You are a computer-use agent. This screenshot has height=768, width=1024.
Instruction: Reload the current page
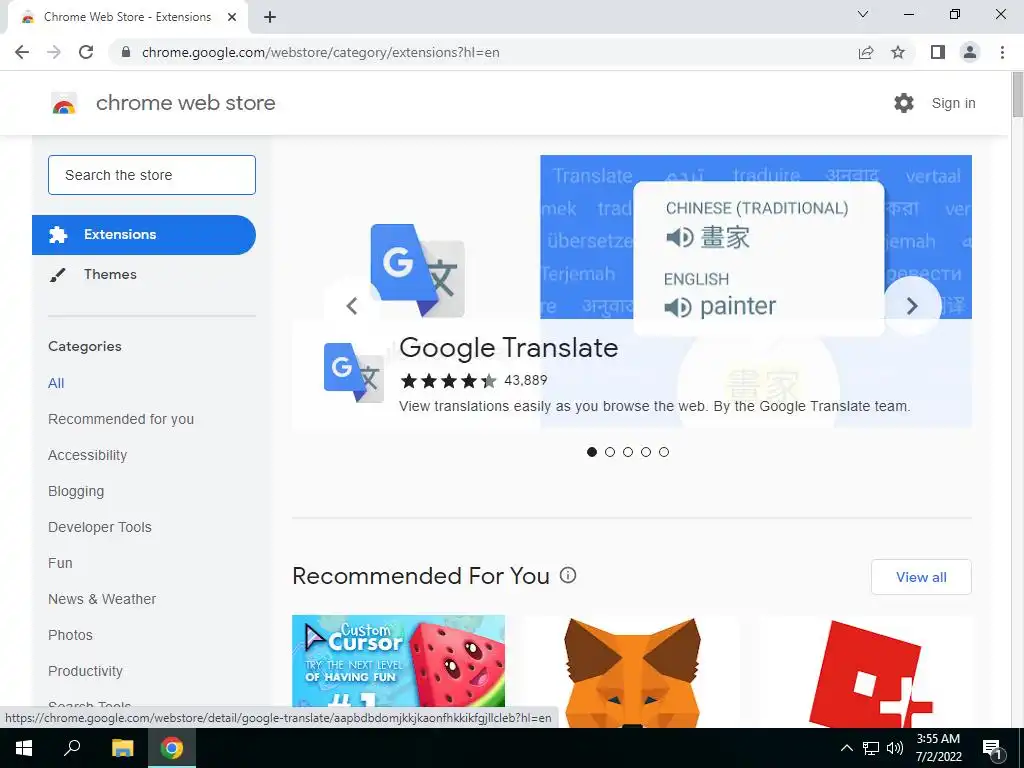click(86, 52)
